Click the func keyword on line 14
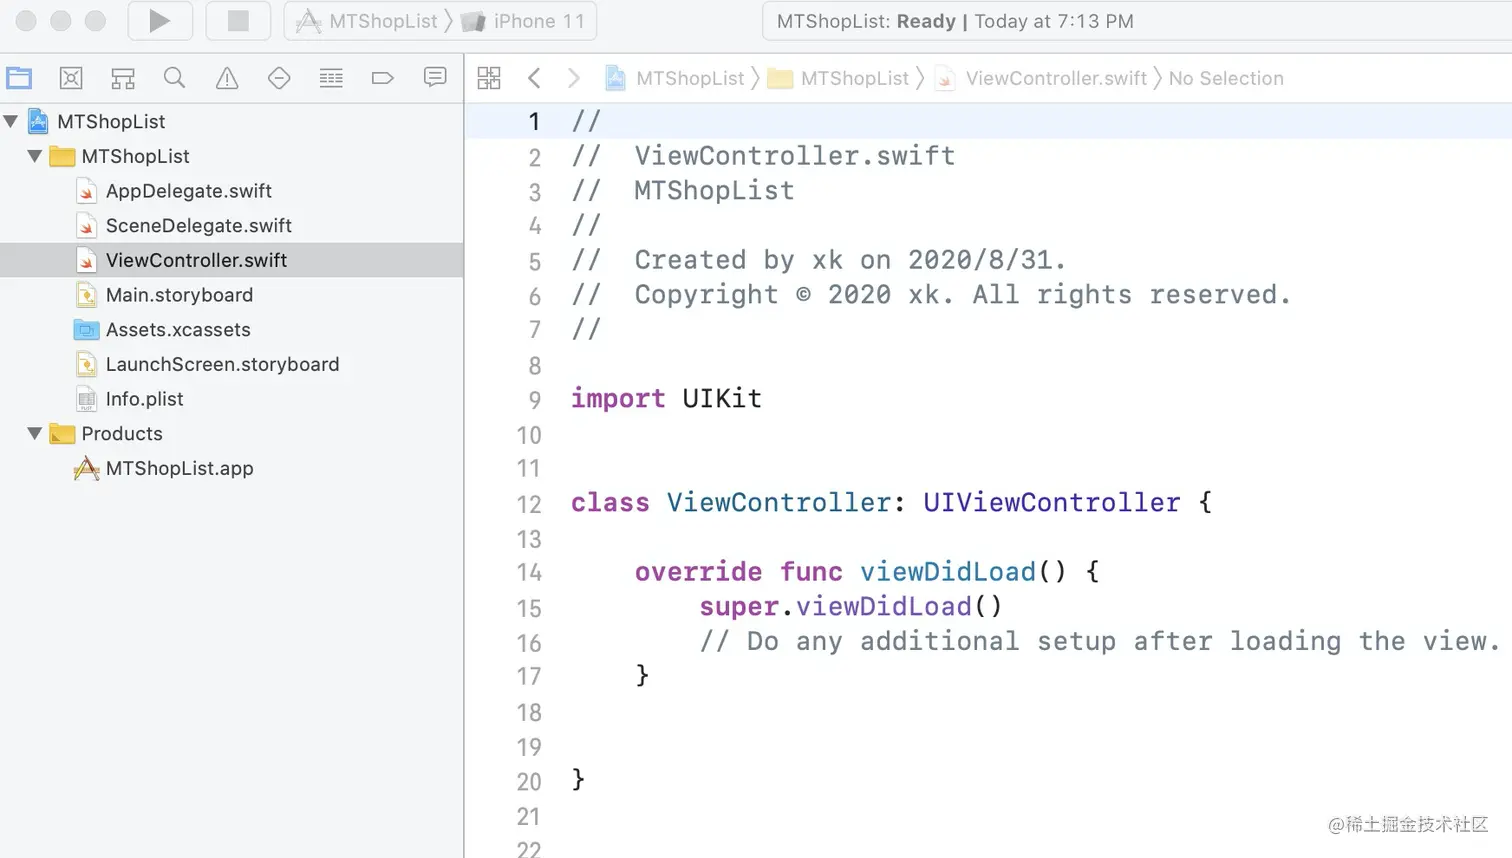Image resolution: width=1512 pixels, height=858 pixels. pyautogui.click(x=811, y=571)
